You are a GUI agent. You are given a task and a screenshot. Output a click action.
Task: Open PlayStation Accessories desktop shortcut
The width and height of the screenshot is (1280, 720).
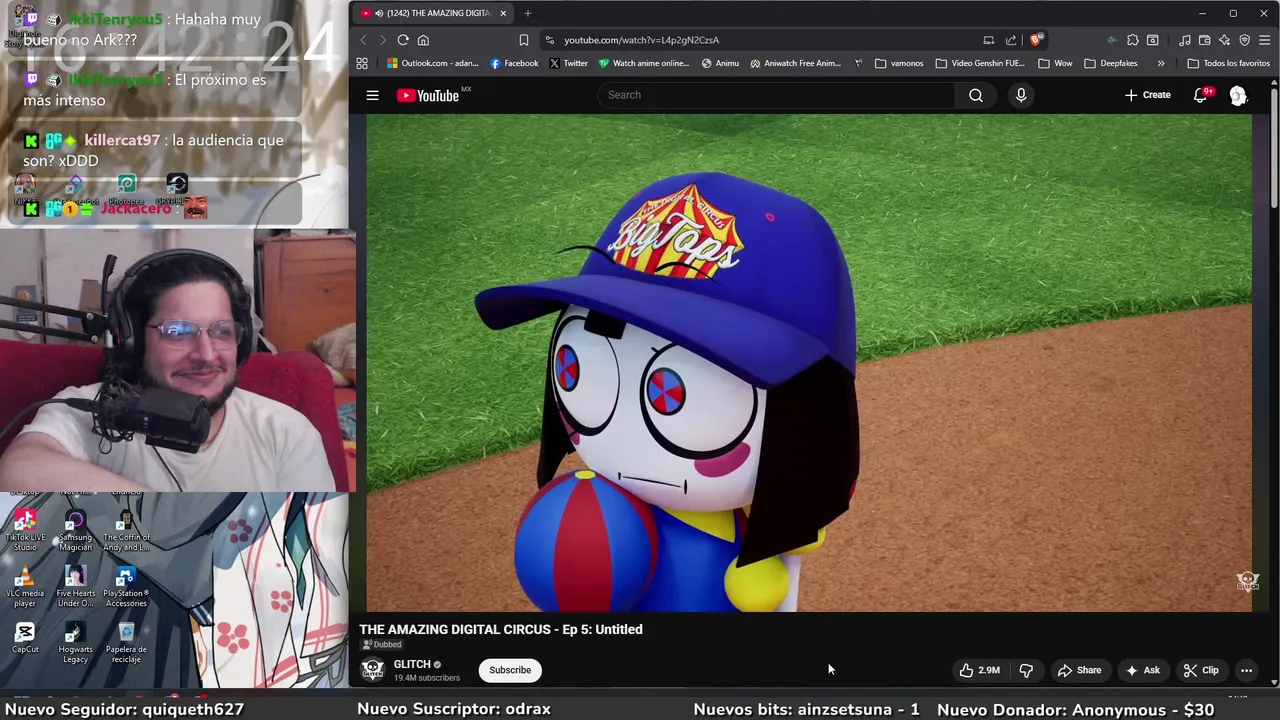(x=126, y=587)
